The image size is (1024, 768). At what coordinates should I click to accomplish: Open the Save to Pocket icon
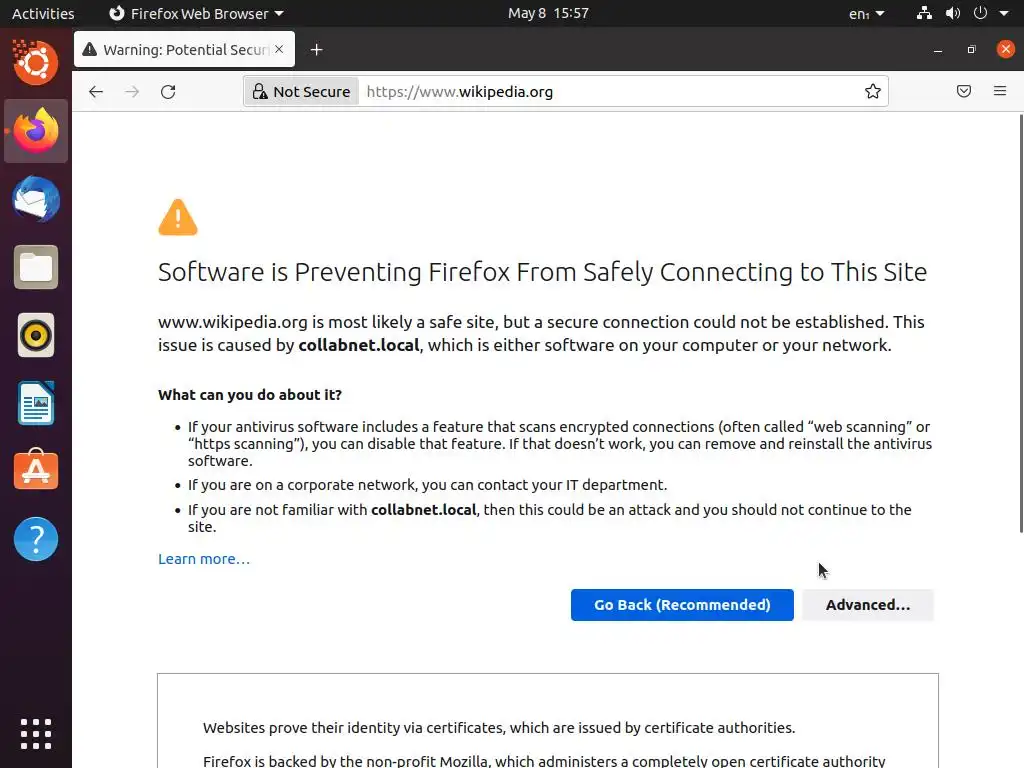pos(964,92)
